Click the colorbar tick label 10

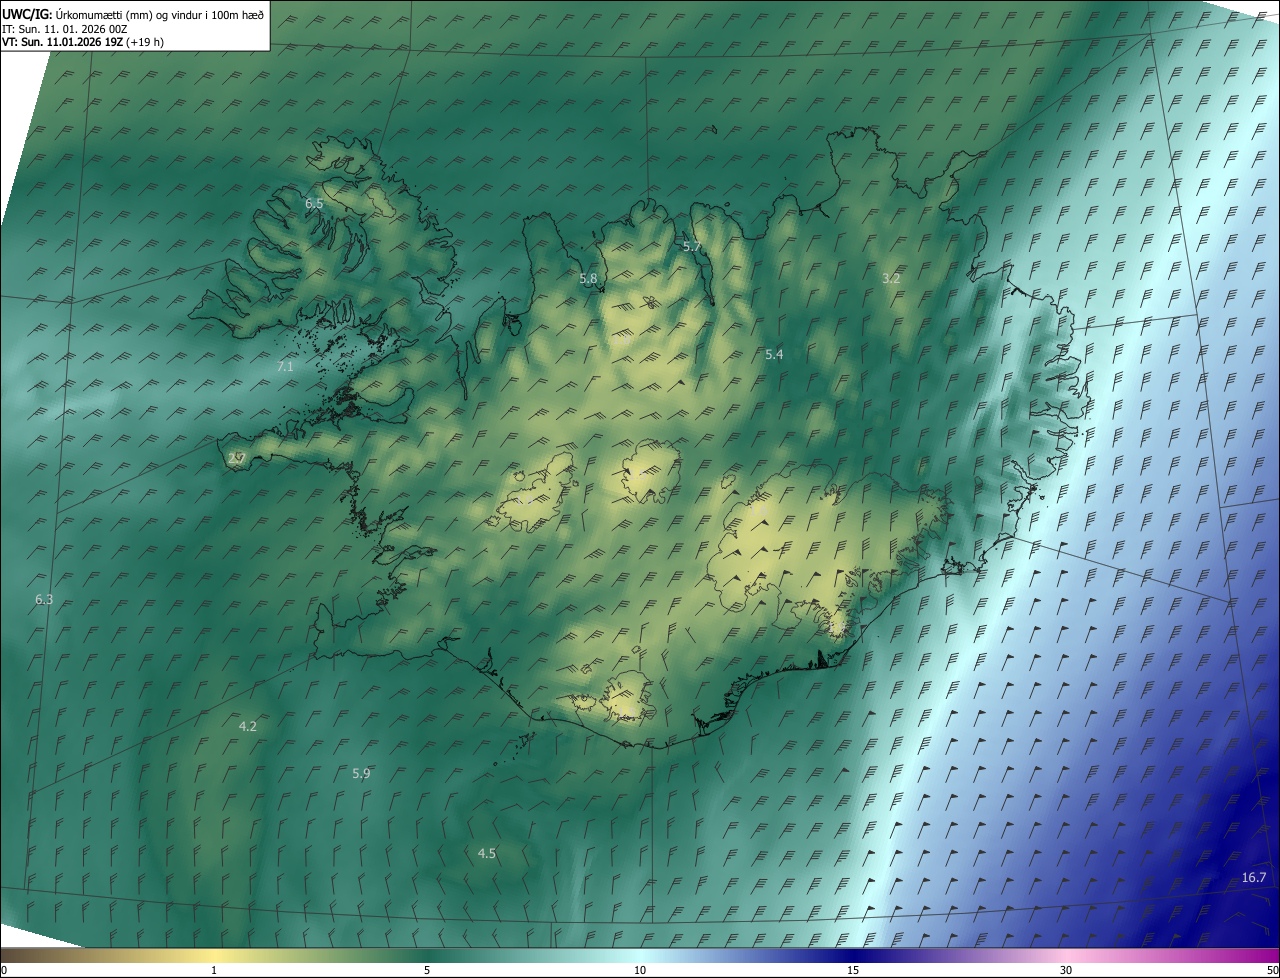coord(640,970)
